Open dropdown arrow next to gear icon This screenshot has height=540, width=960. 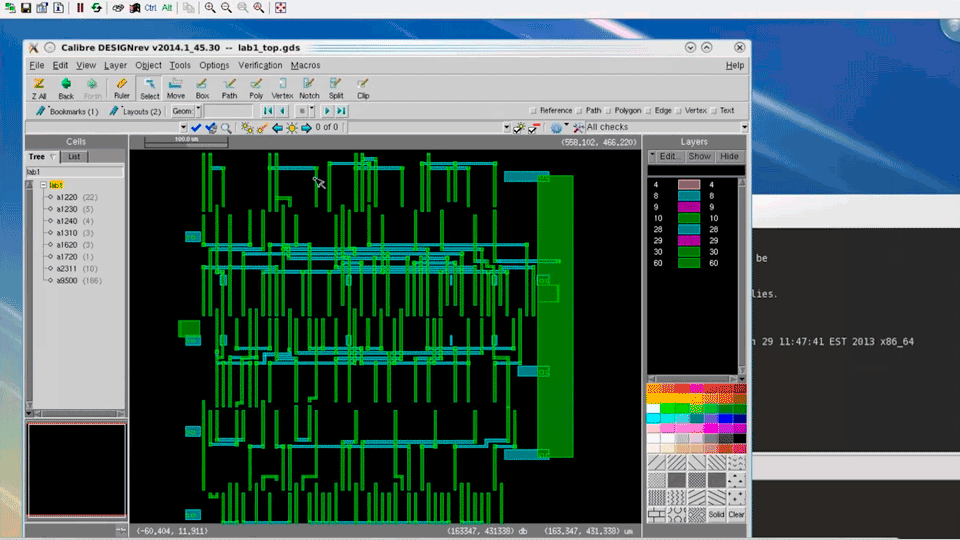[x=566, y=126]
